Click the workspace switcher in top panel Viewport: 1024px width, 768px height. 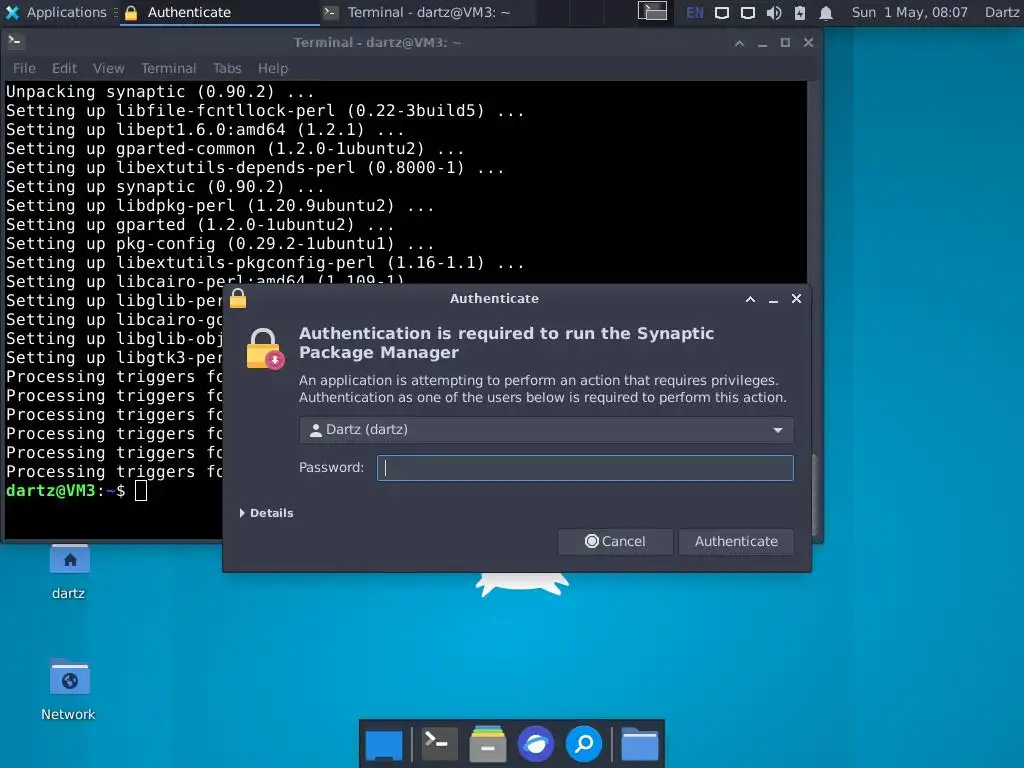coord(652,12)
